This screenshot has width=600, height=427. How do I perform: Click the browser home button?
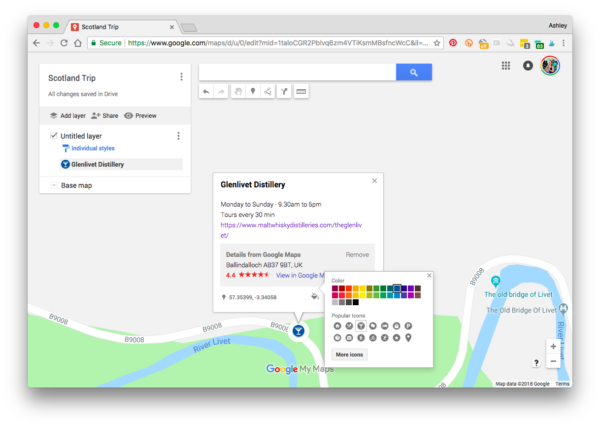coord(78,43)
